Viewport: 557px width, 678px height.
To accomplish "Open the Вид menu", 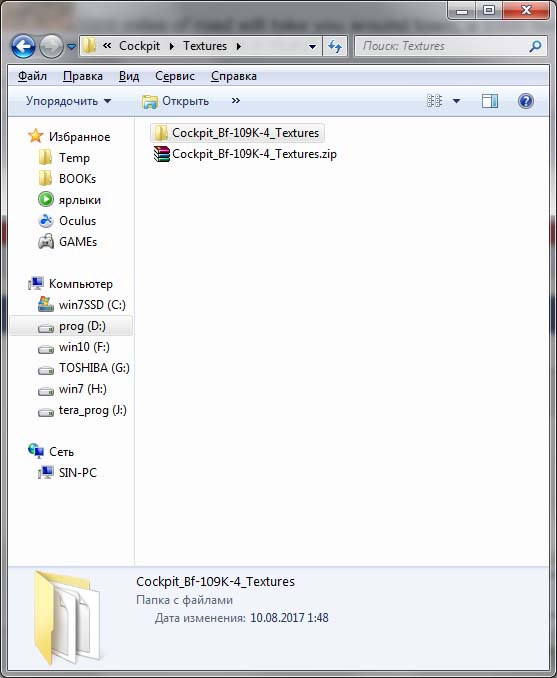I will [x=129, y=76].
